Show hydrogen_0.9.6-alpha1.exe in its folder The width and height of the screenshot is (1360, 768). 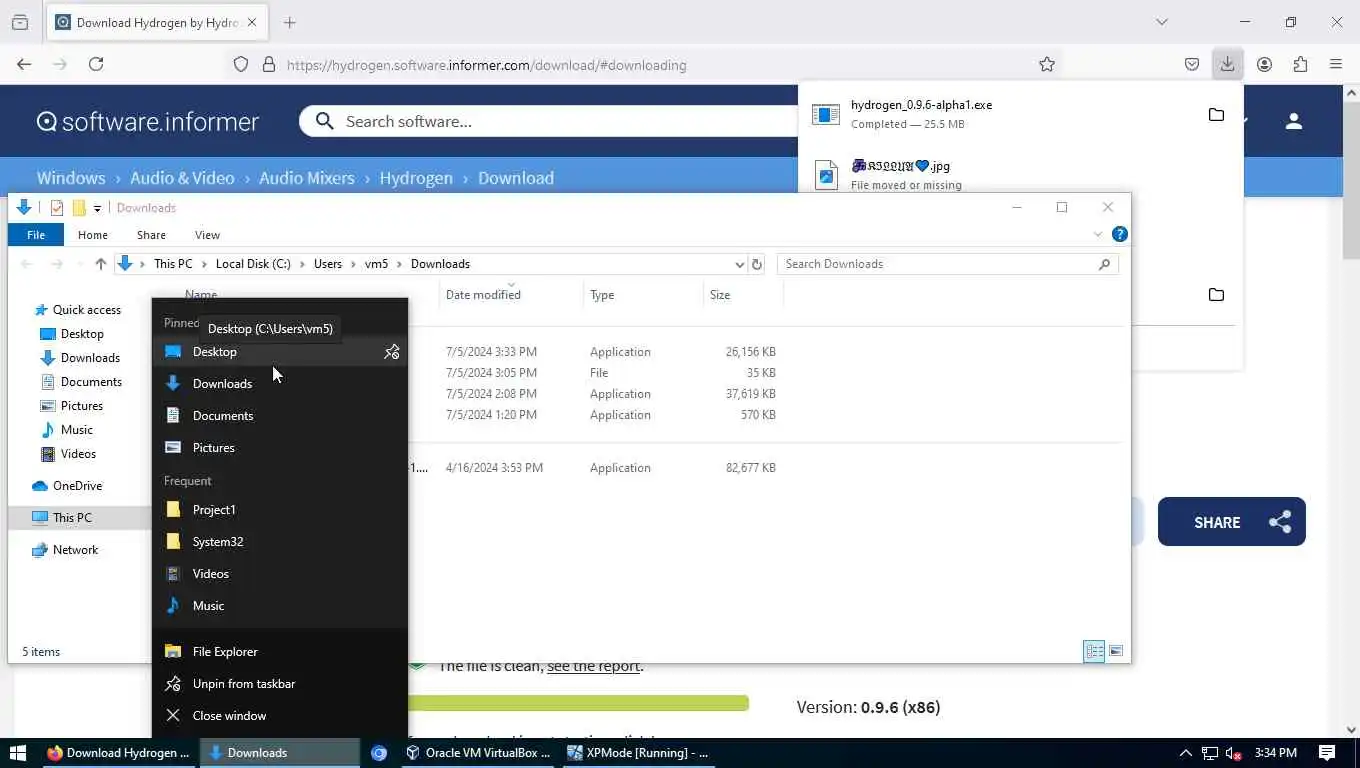[1216, 115]
